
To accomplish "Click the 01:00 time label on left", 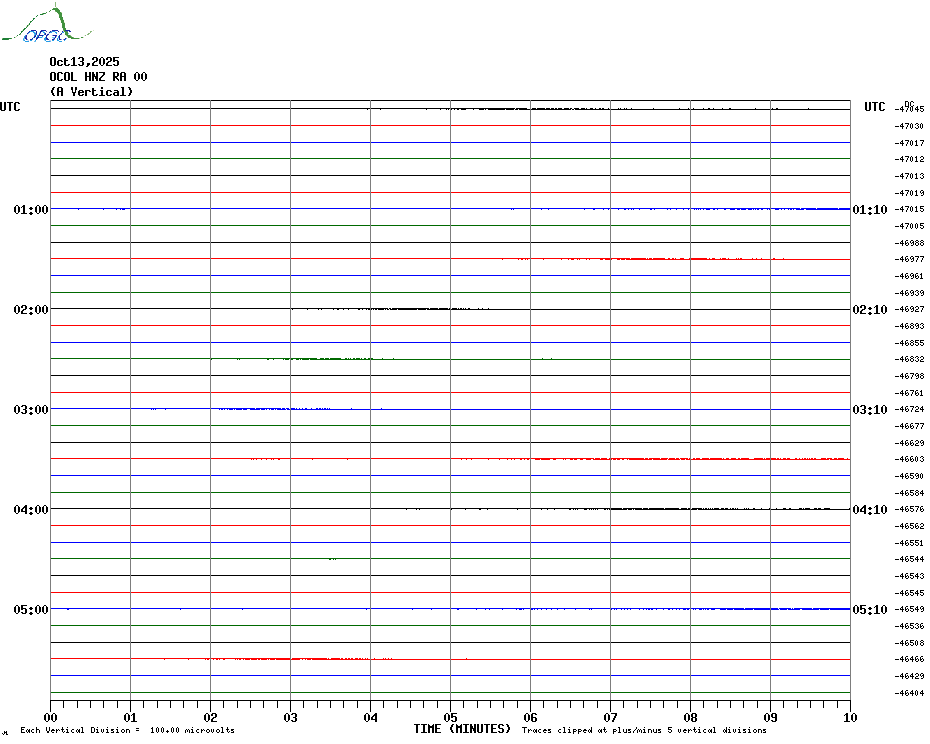I will tap(31, 210).
